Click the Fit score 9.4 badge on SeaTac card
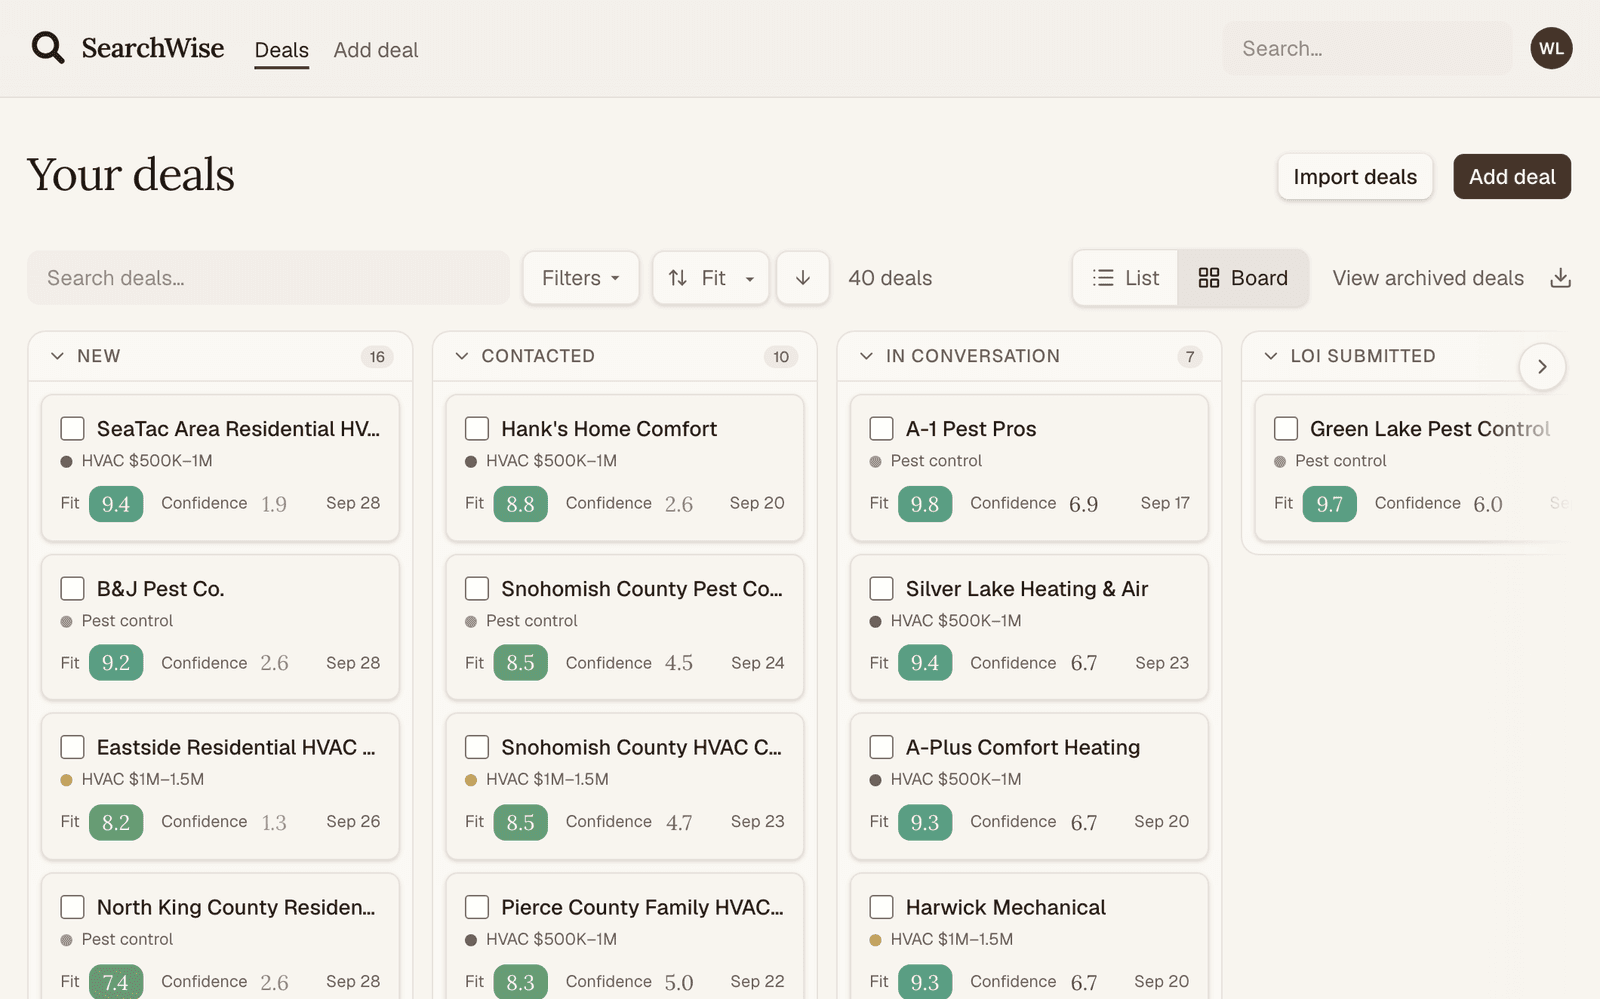The image size is (1600, 999). tap(116, 504)
